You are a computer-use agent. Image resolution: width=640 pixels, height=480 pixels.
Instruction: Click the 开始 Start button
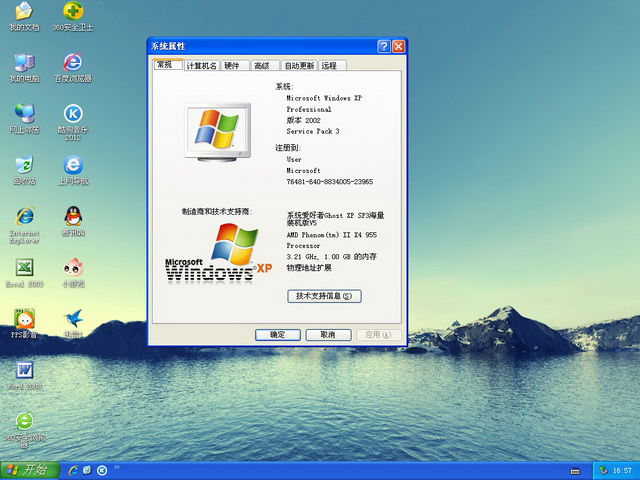click(x=30, y=471)
